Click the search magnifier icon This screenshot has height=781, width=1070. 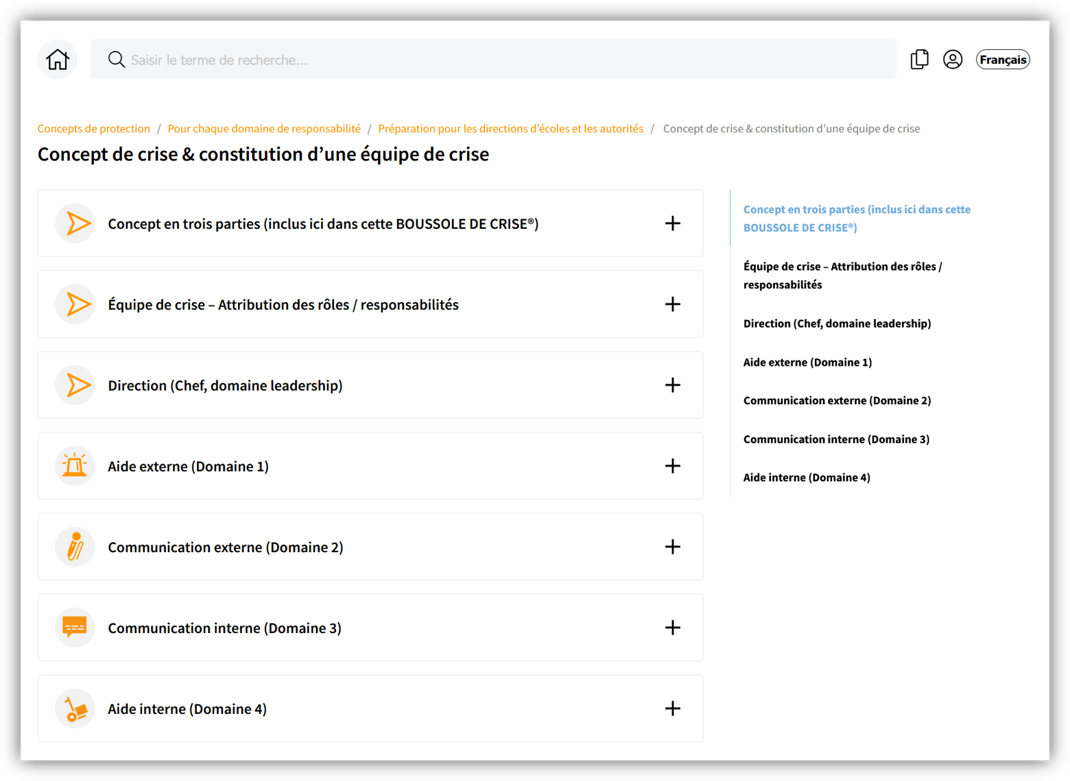[x=116, y=59]
